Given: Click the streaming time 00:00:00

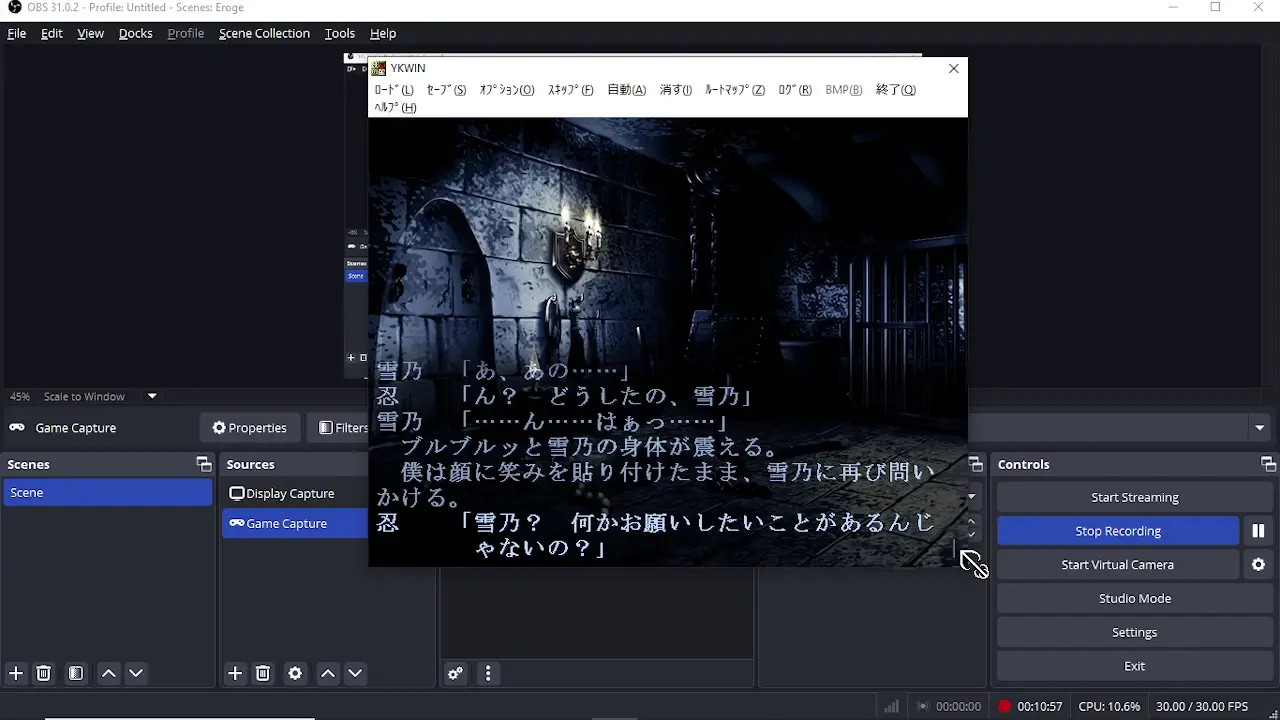Looking at the screenshot, I should coord(958,707).
